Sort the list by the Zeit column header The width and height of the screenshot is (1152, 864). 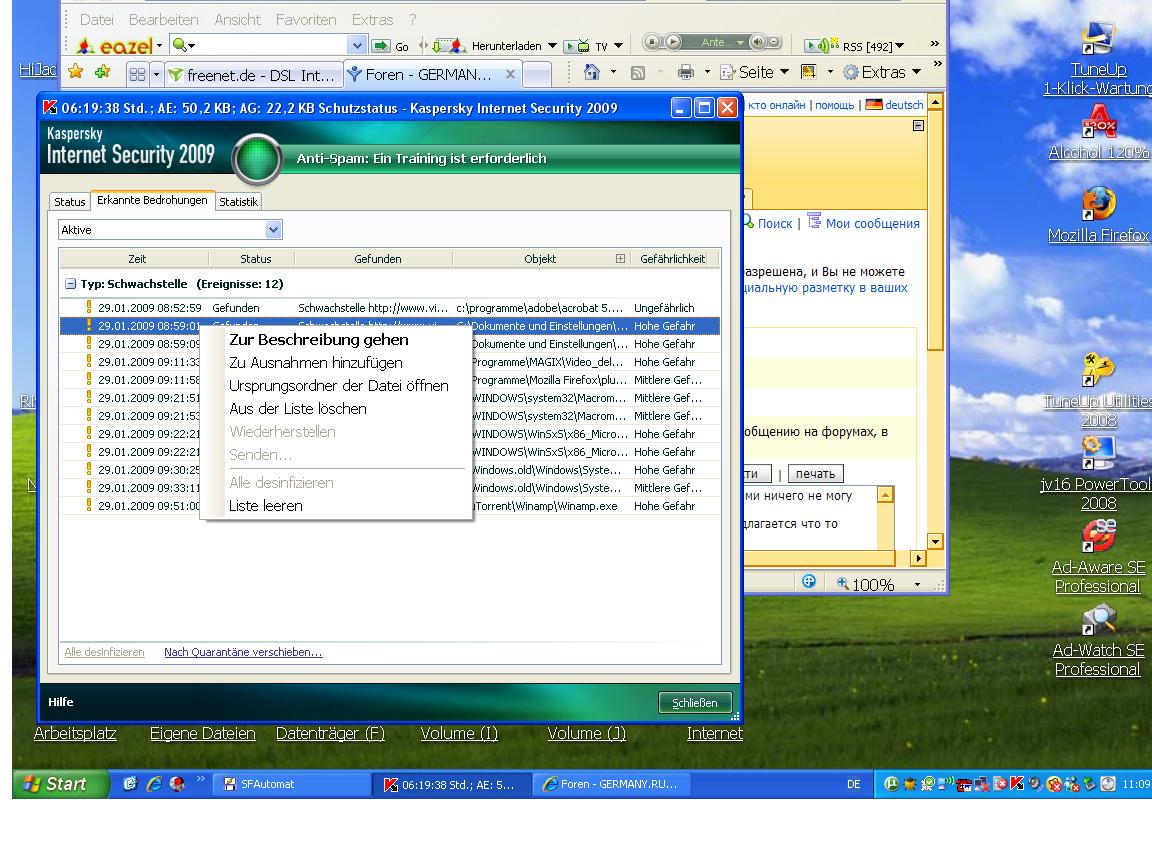[136, 259]
